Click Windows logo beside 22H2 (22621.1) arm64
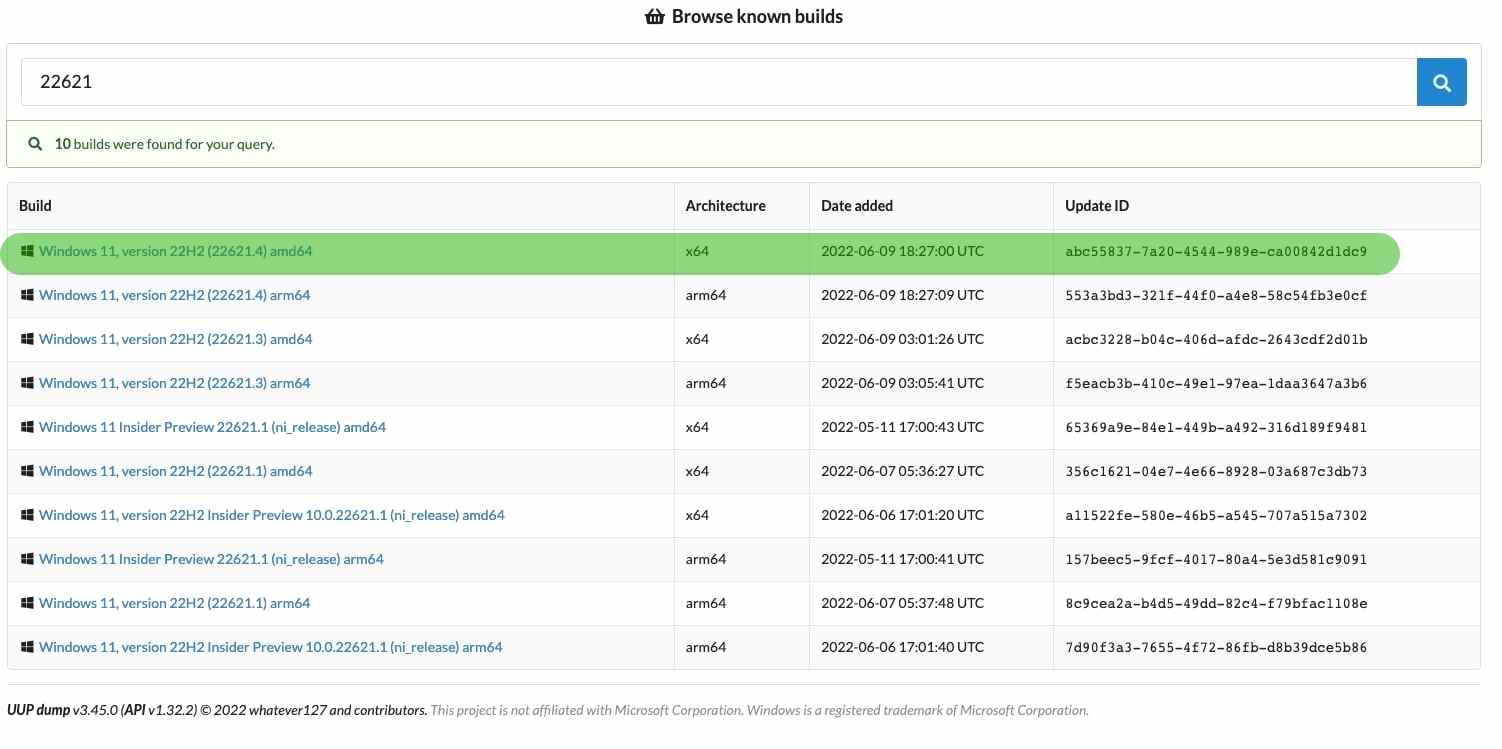This screenshot has height=749, width=1502. (x=27, y=603)
